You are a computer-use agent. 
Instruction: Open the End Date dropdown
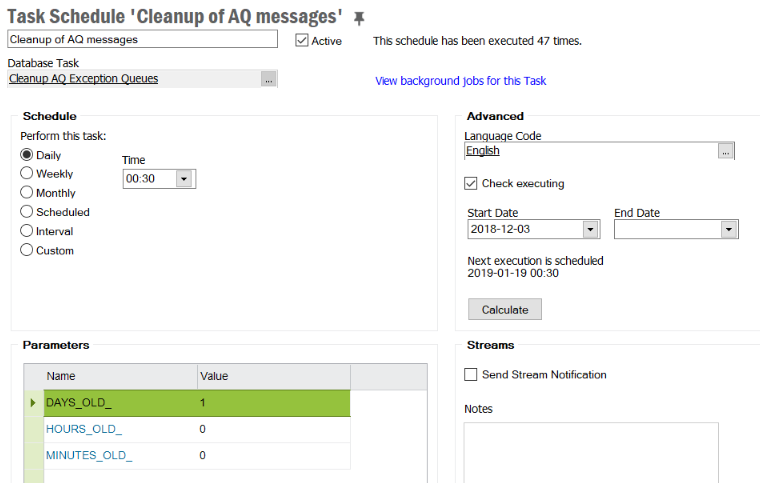click(x=727, y=230)
